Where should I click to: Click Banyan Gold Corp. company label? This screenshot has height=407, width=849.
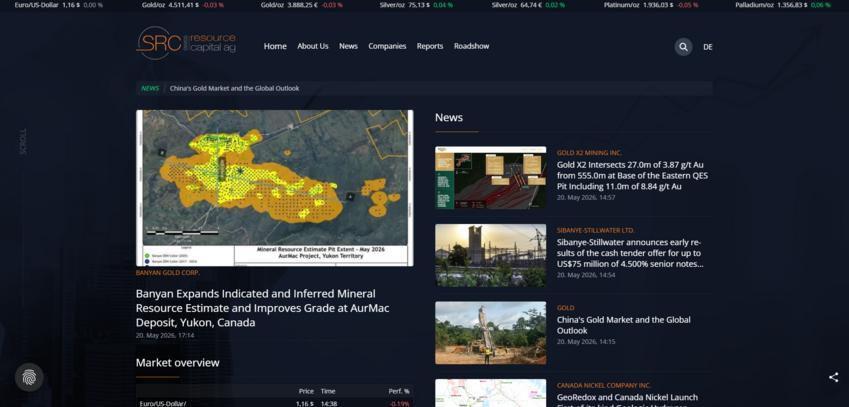pyautogui.click(x=167, y=273)
